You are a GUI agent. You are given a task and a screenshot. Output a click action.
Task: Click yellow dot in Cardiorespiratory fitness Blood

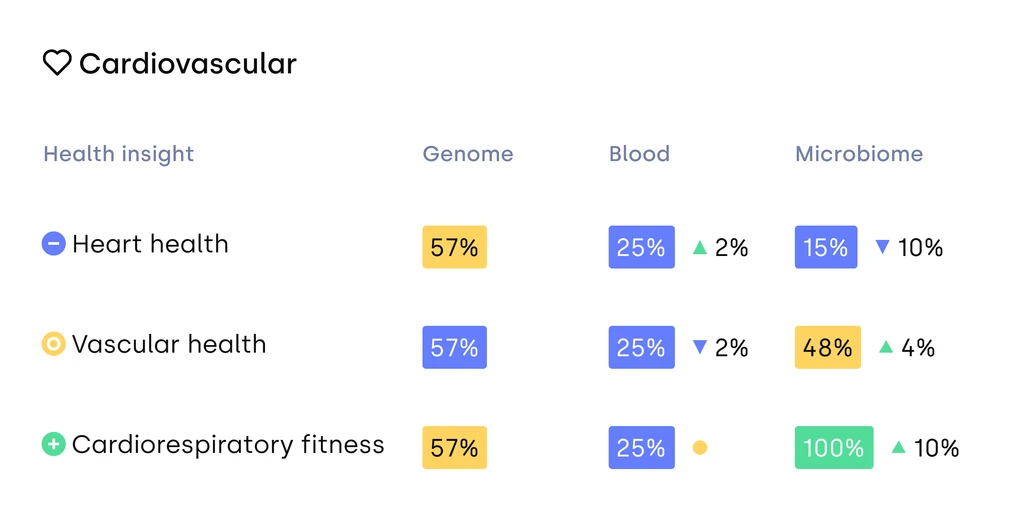coord(700,447)
